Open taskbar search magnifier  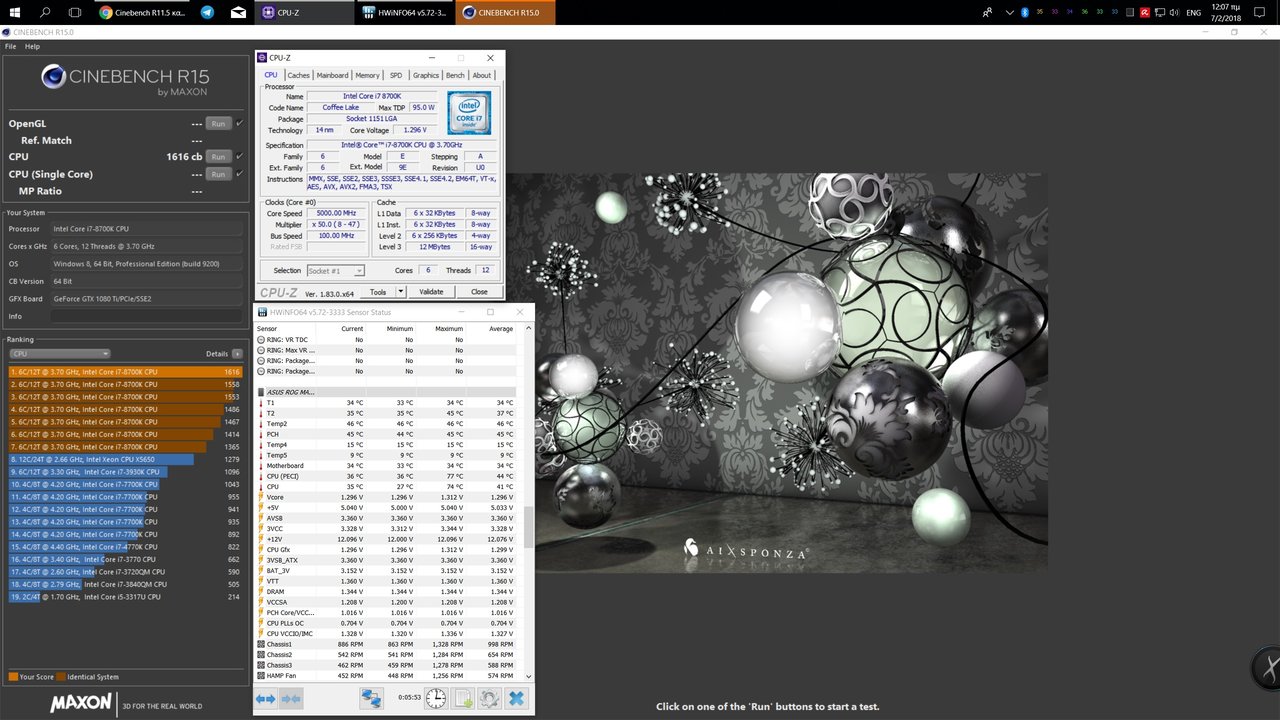(x=45, y=12)
